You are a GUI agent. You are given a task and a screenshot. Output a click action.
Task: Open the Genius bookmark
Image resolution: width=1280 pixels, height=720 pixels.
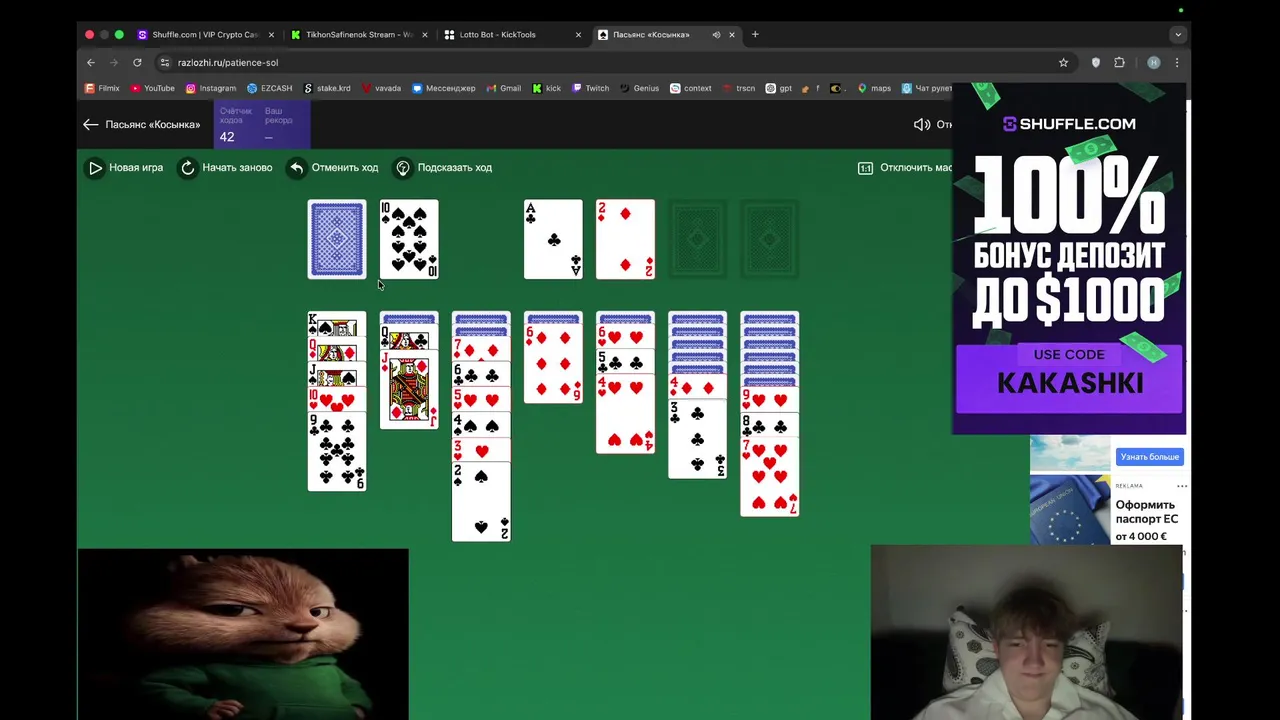click(639, 88)
